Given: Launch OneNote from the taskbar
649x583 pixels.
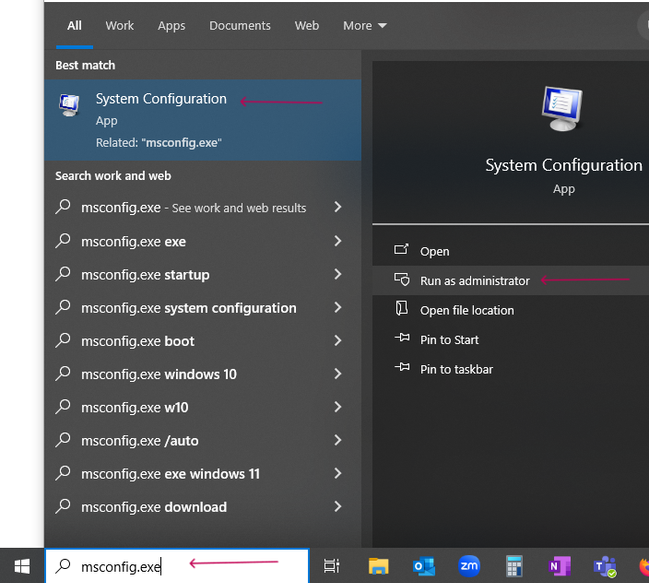Looking at the screenshot, I should tap(560, 566).
